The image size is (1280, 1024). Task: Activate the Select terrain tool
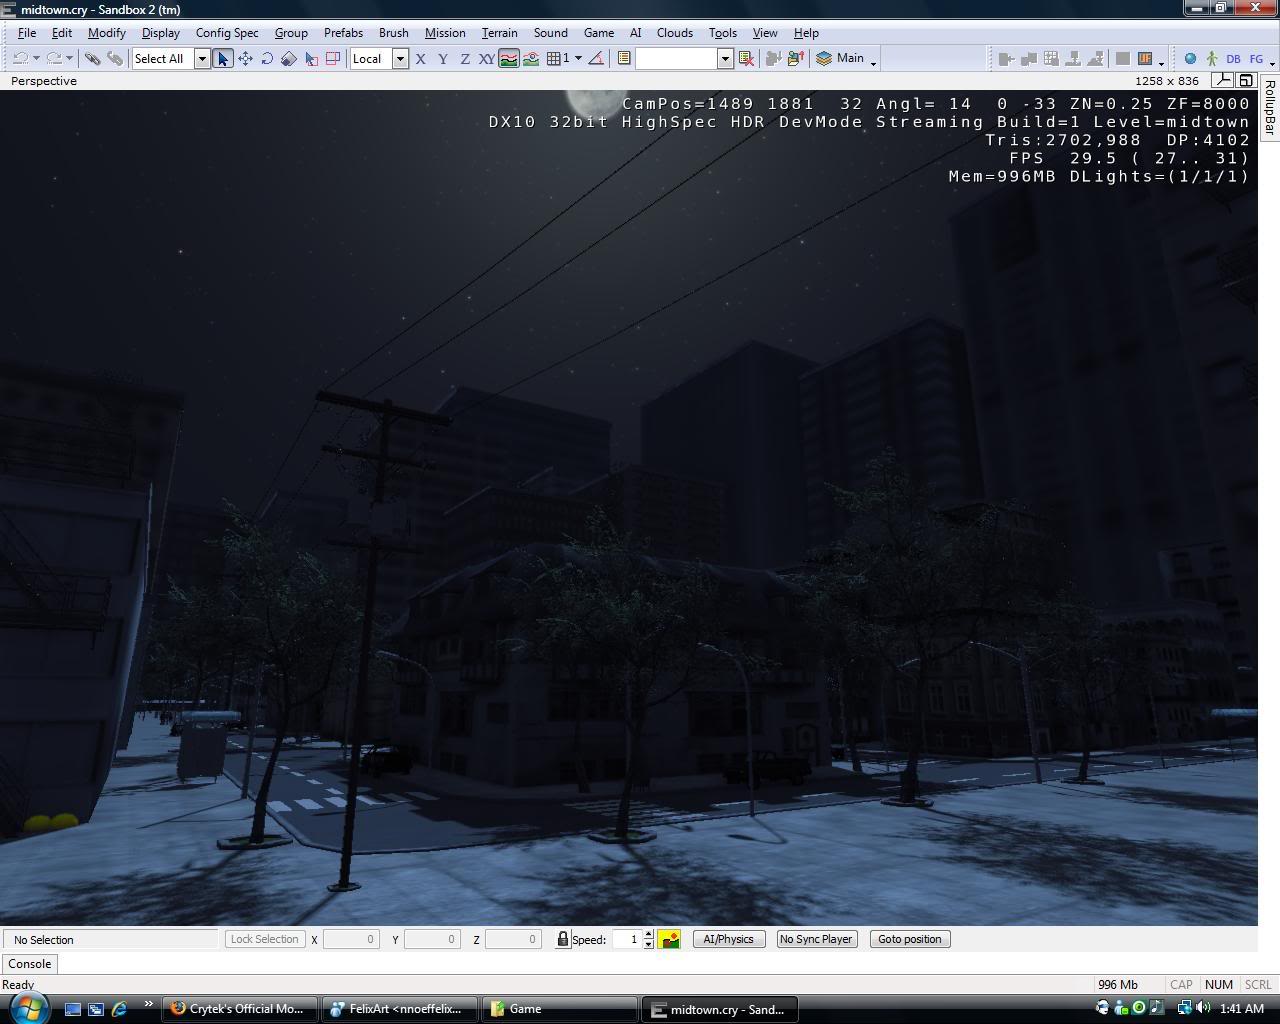click(x=311, y=58)
